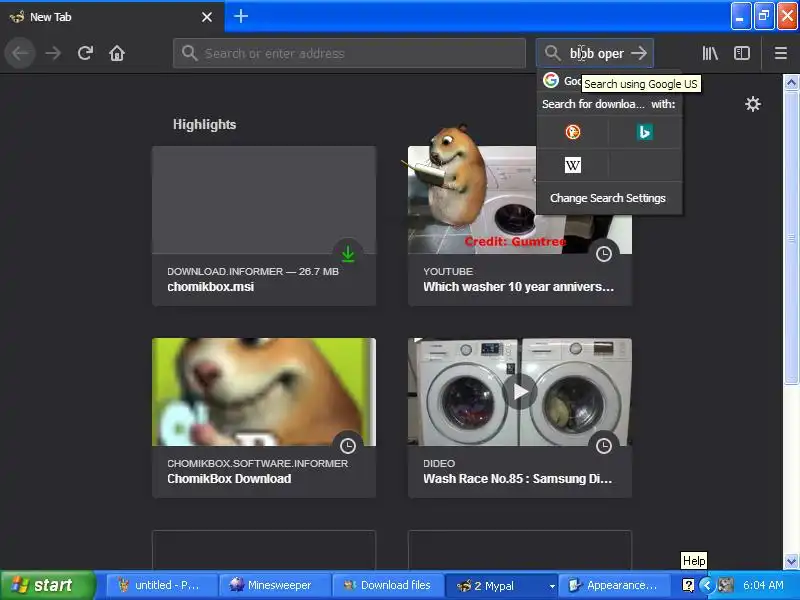This screenshot has height=600, width=800.
Task: Search with Wikipedia engine icon
Action: point(572,165)
